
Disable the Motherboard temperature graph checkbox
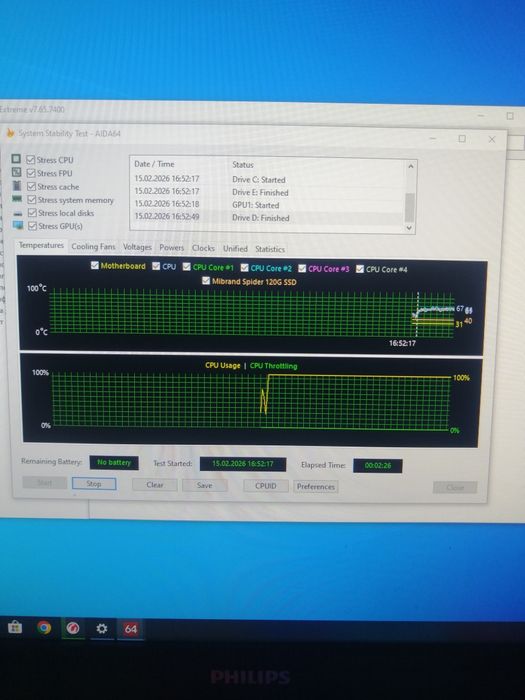coord(95,265)
